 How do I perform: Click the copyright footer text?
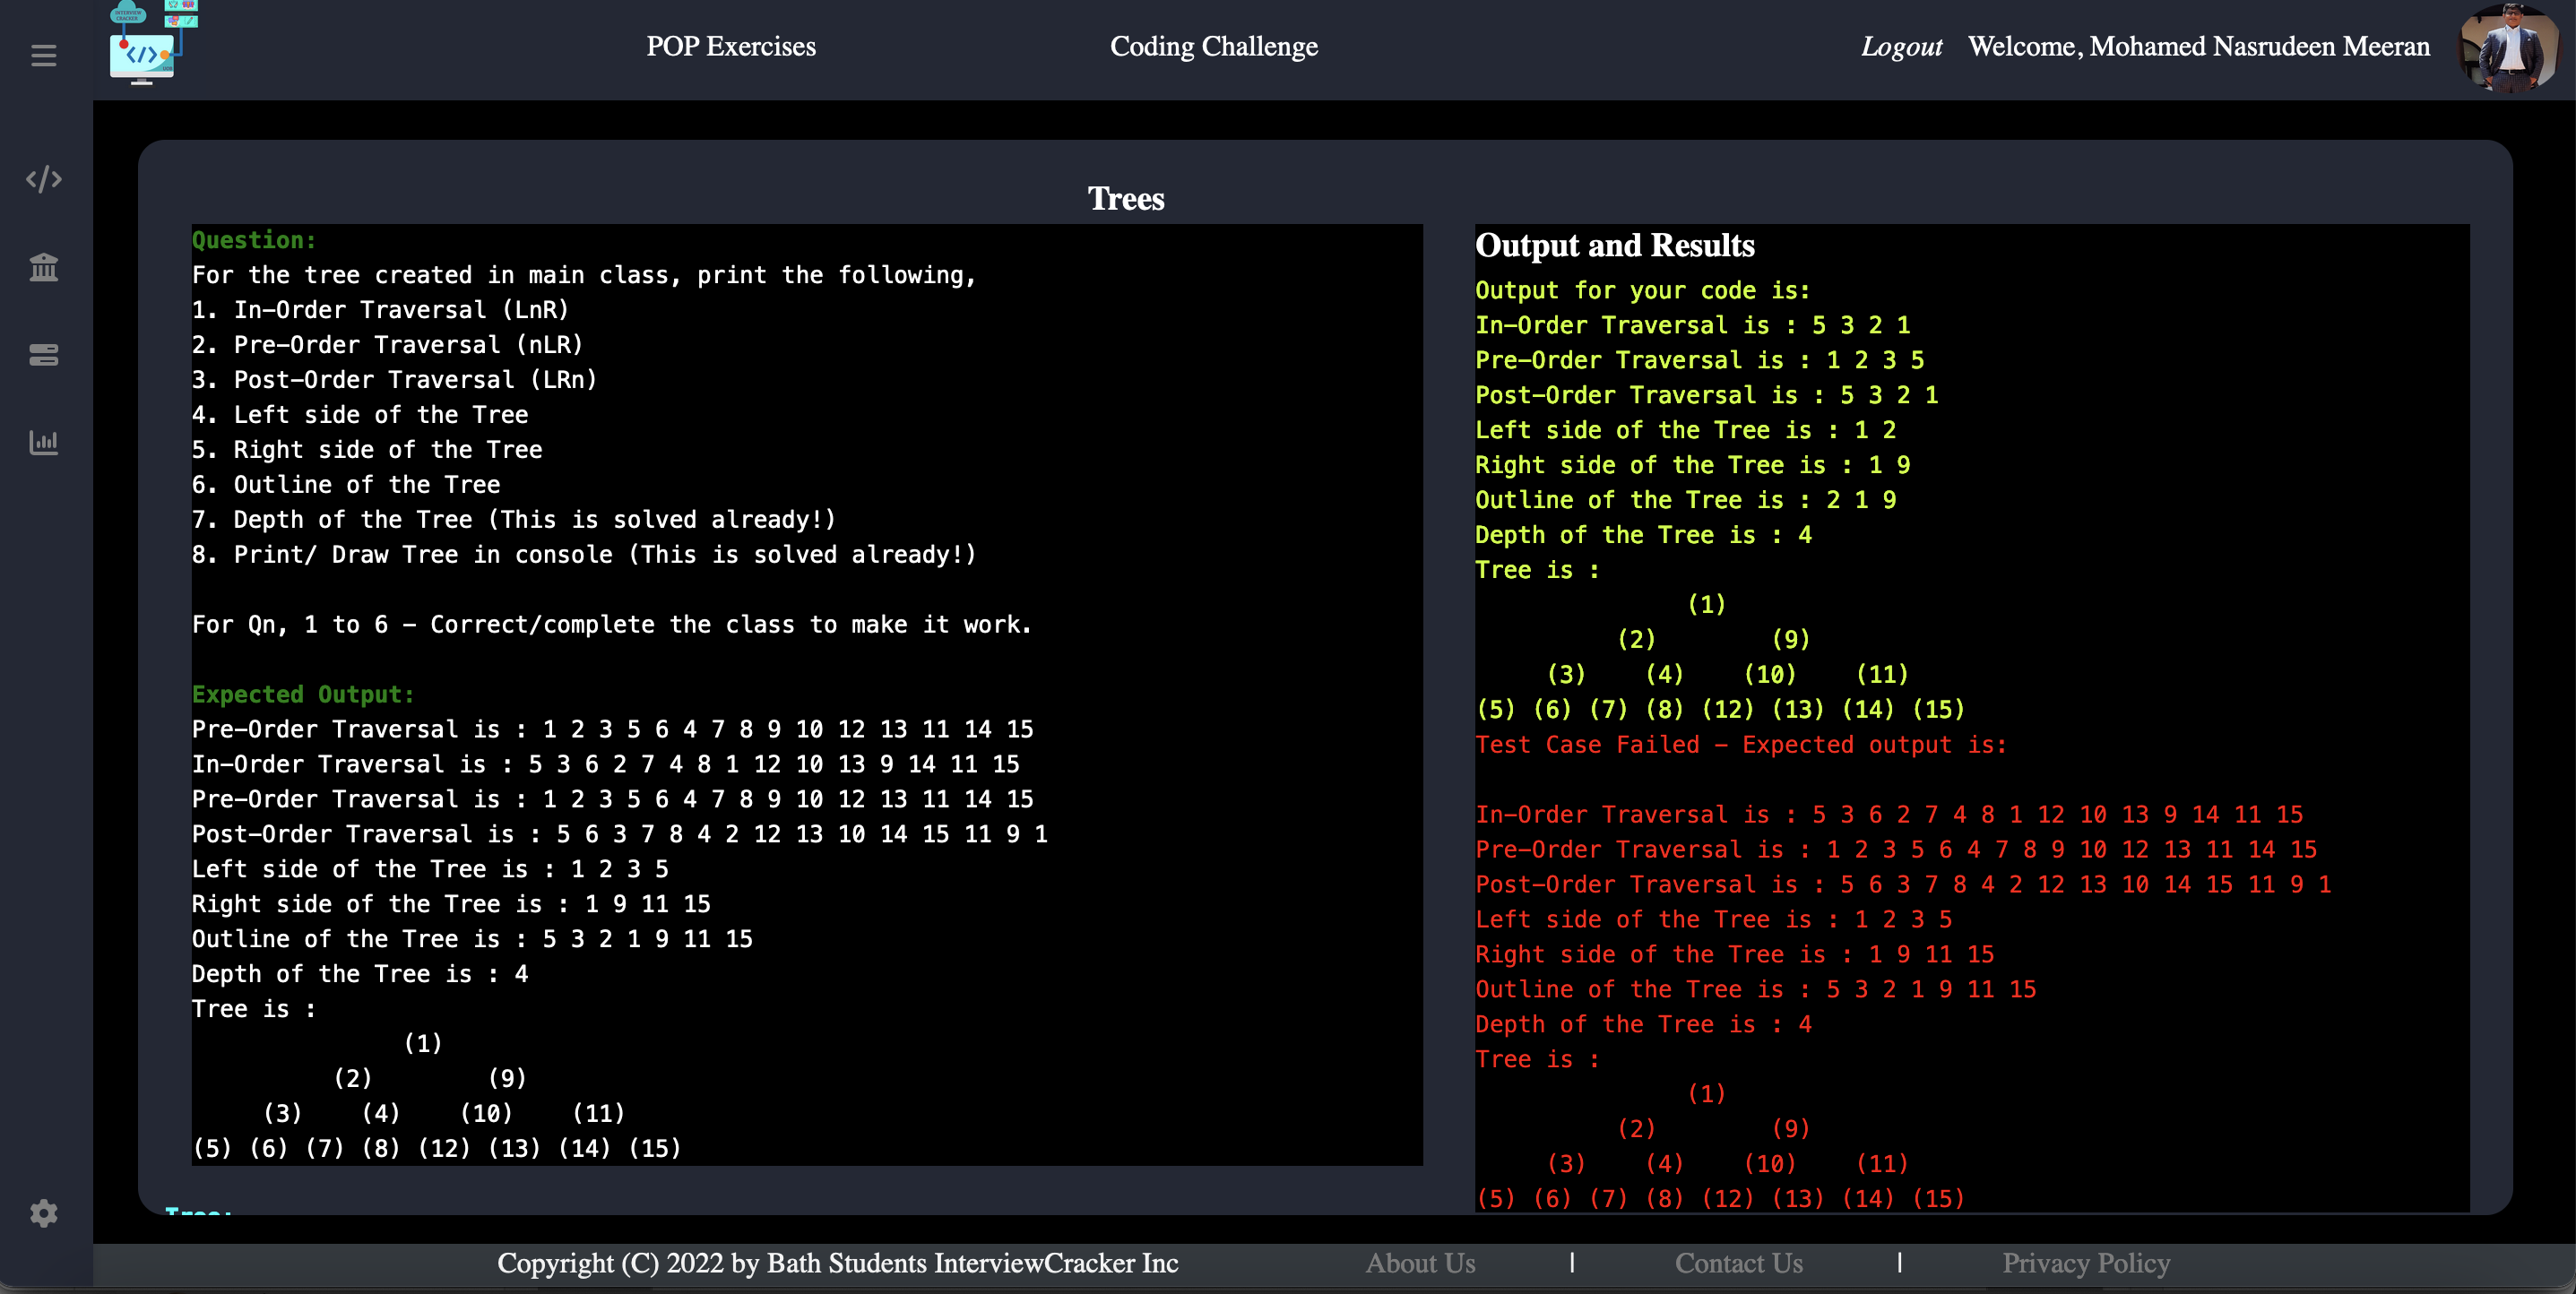point(838,1263)
